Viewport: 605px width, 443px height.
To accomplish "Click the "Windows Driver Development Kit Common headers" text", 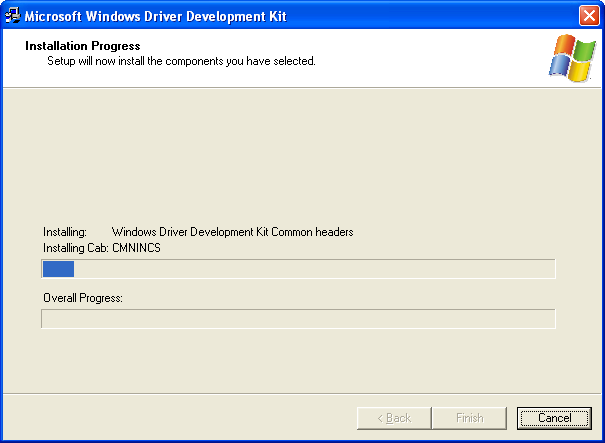I will tap(232, 232).
